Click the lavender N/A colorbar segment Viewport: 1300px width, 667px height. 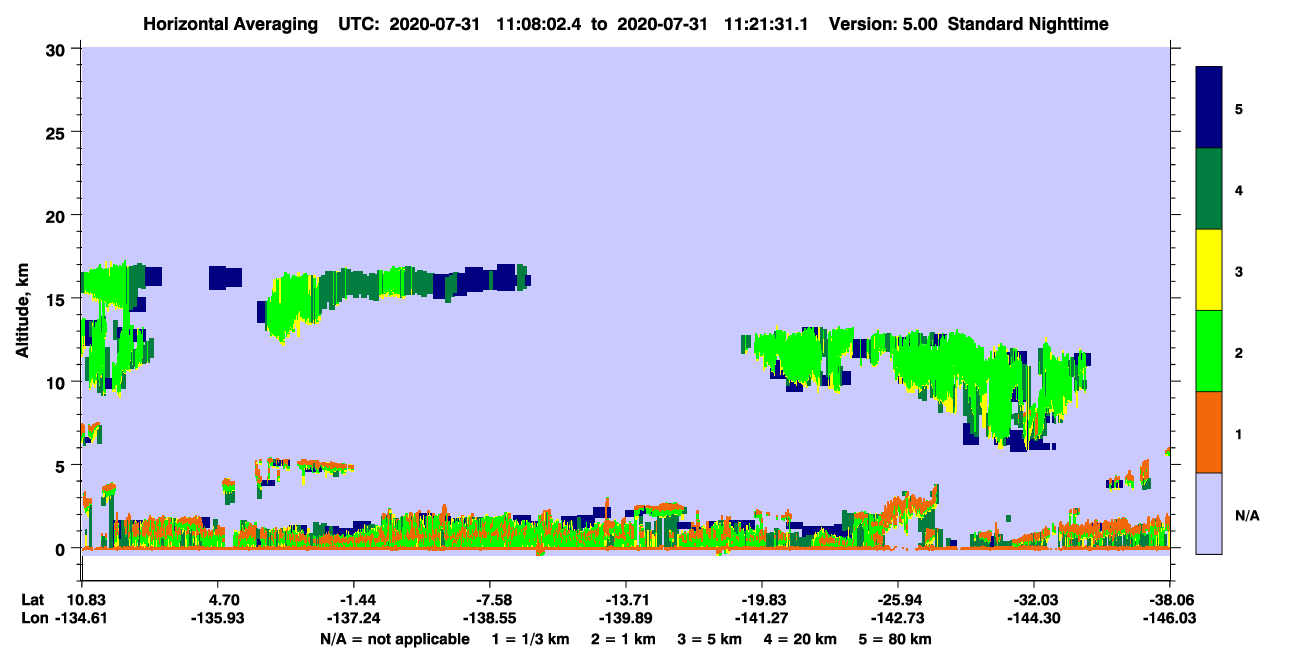[x=1209, y=512]
